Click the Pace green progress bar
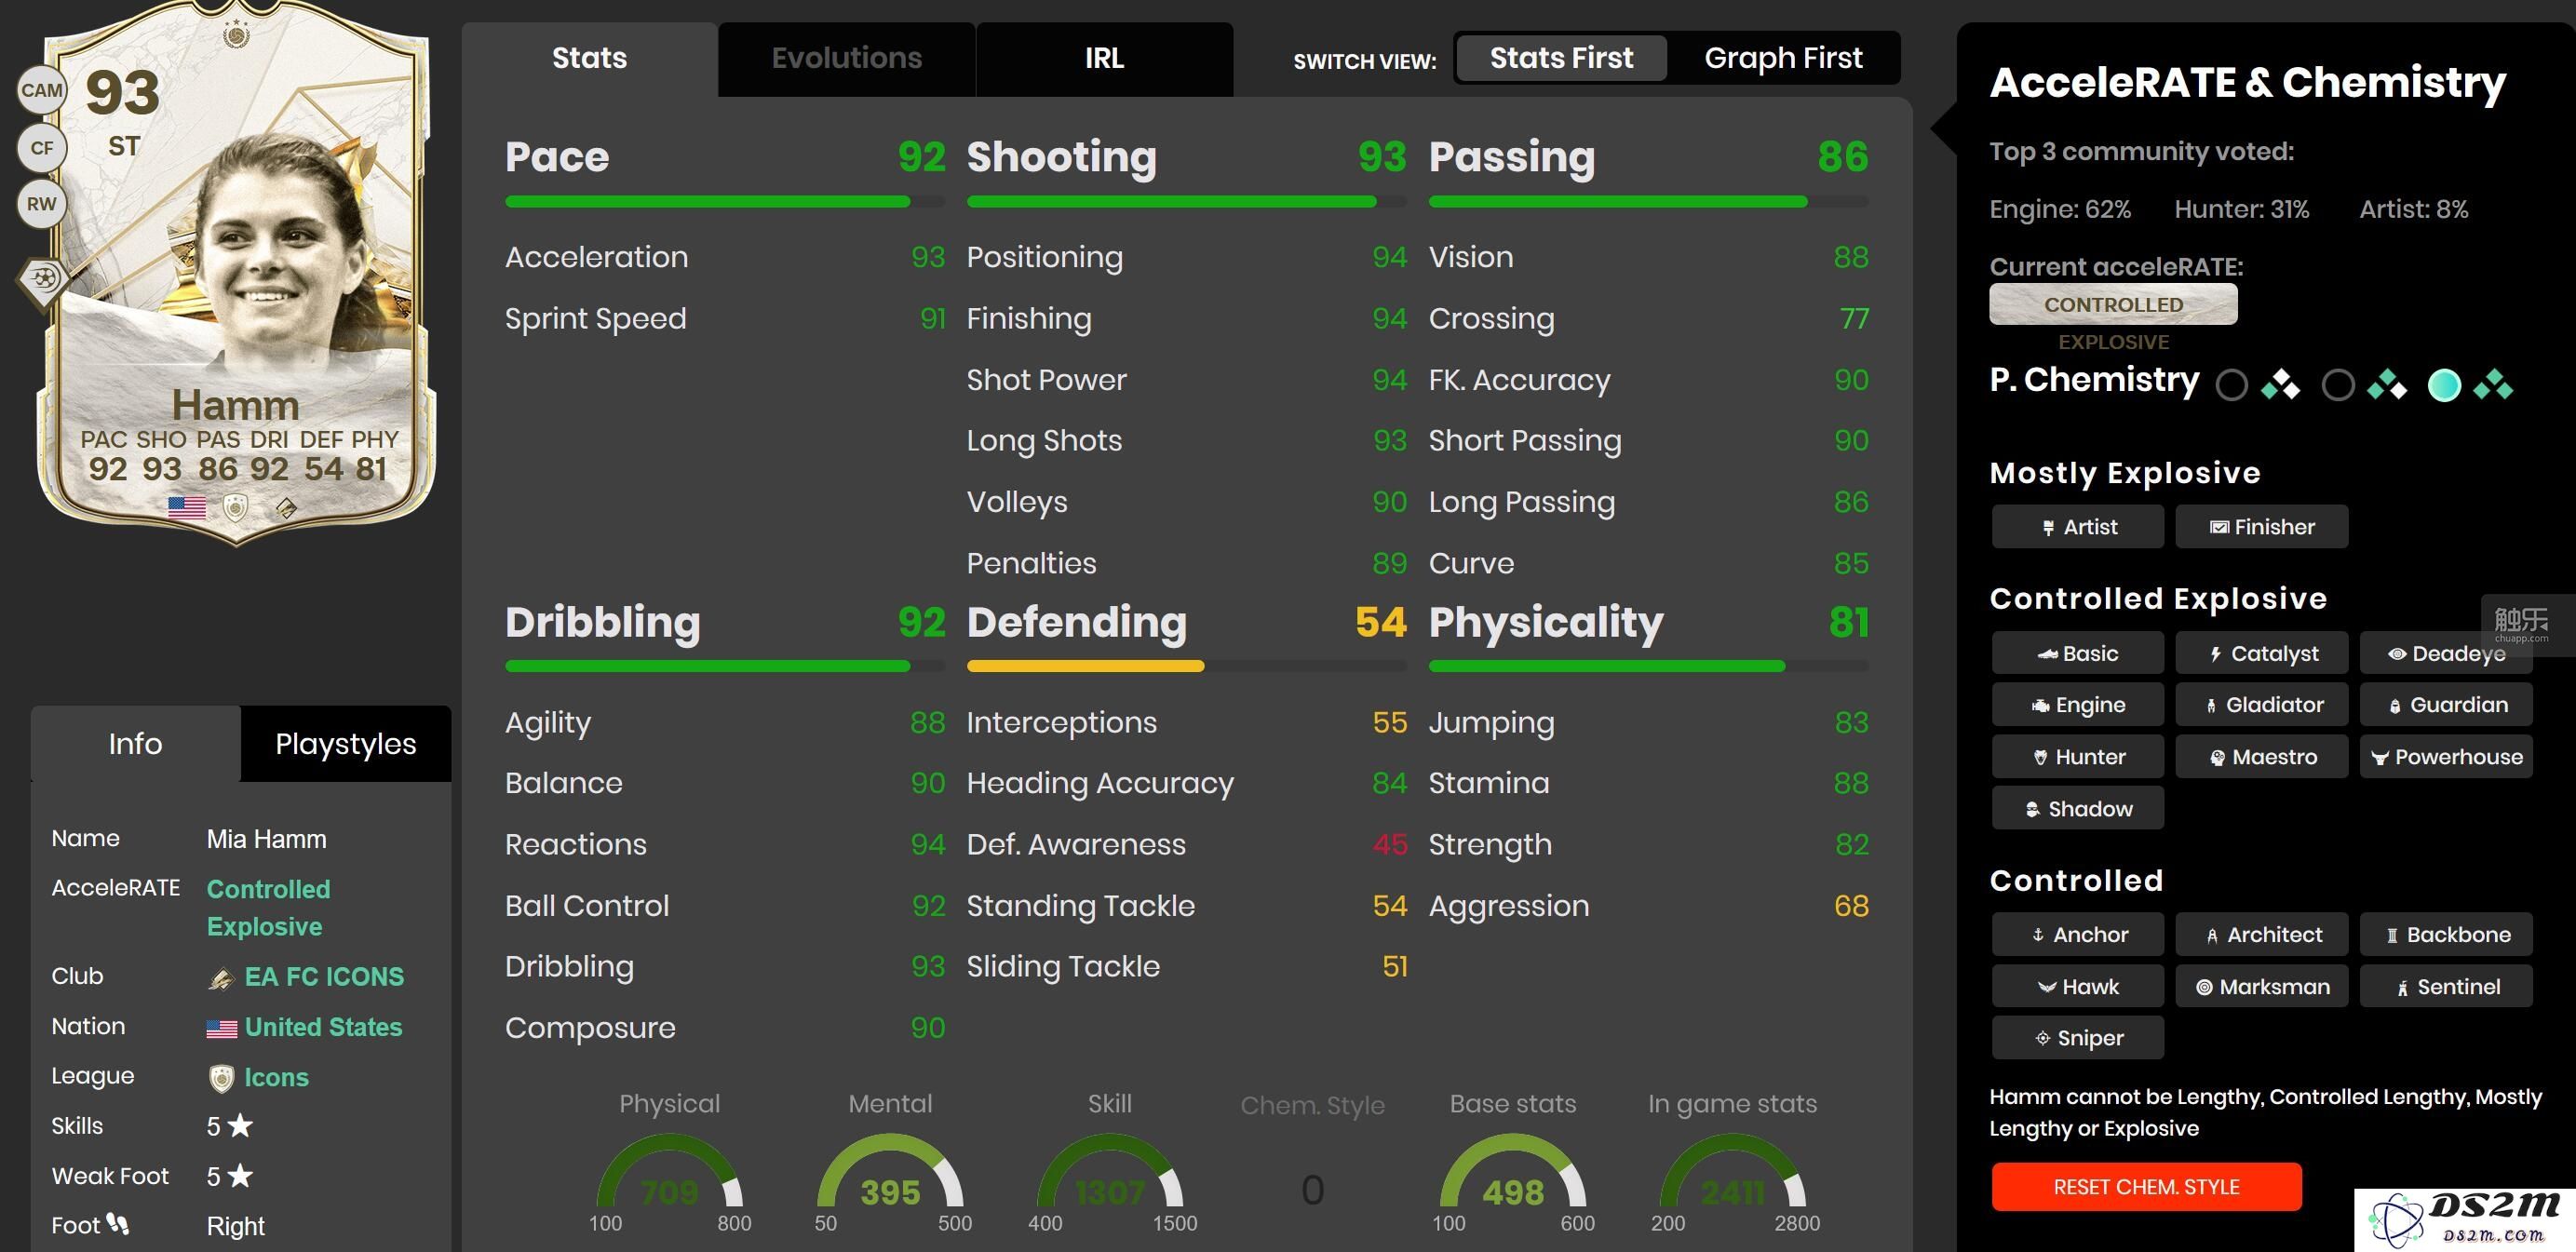Image resolution: width=2576 pixels, height=1252 pixels. (708, 202)
